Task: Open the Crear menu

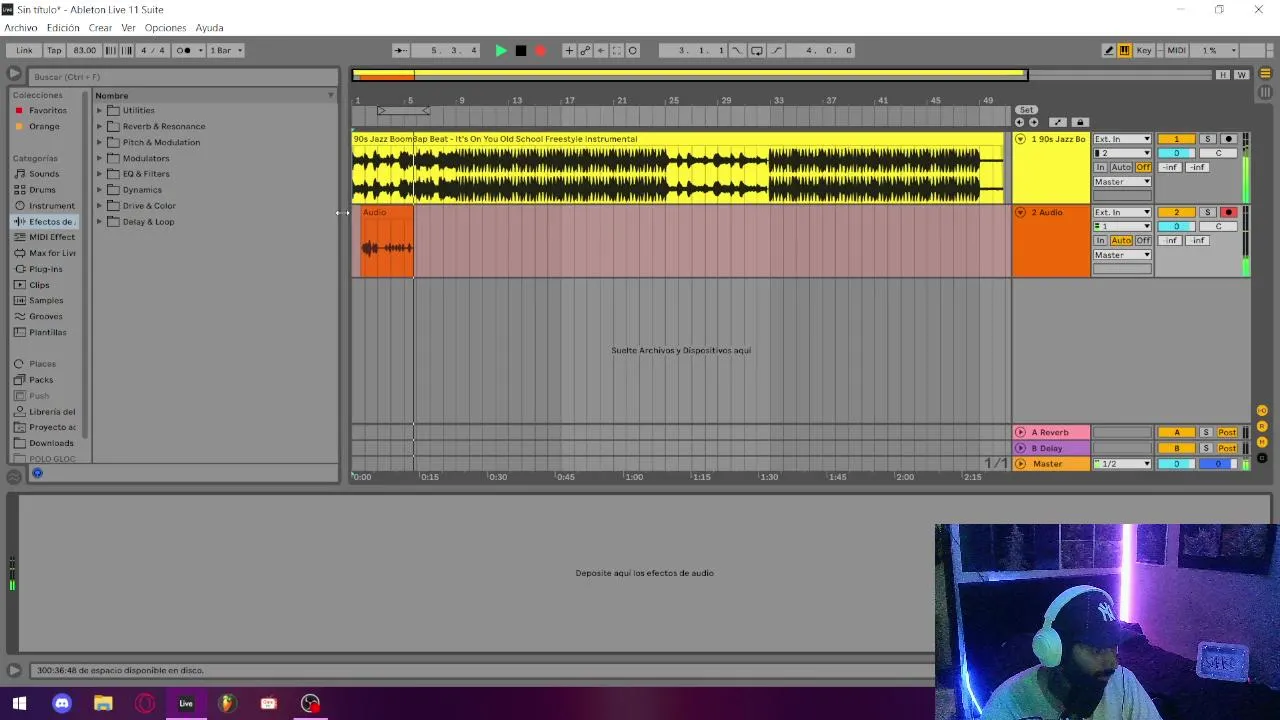Action: 100,28
